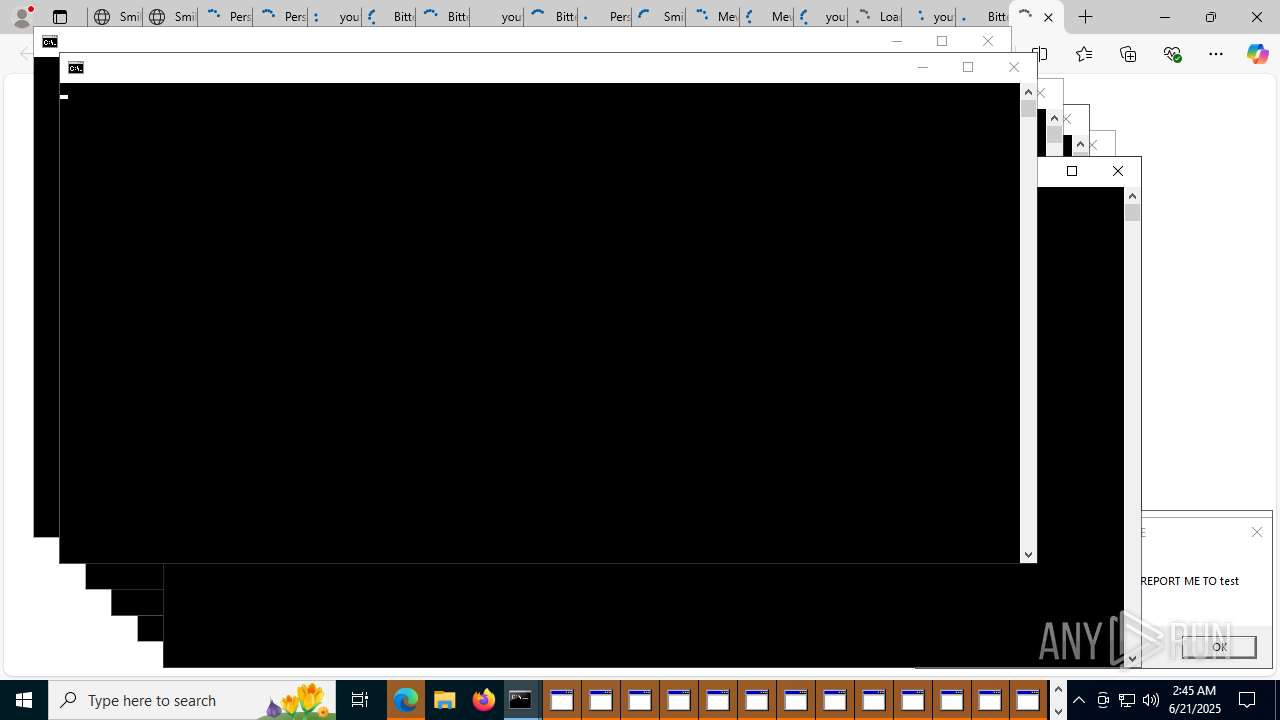Open the network tray icon

pos(1127,700)
